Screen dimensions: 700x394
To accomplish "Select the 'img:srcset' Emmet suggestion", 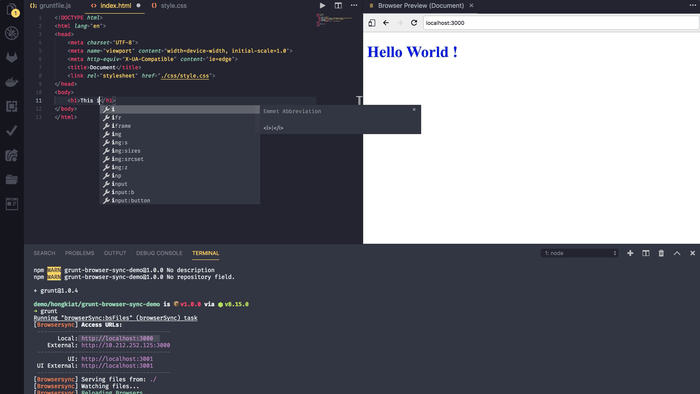I will (x=179, y=159).
